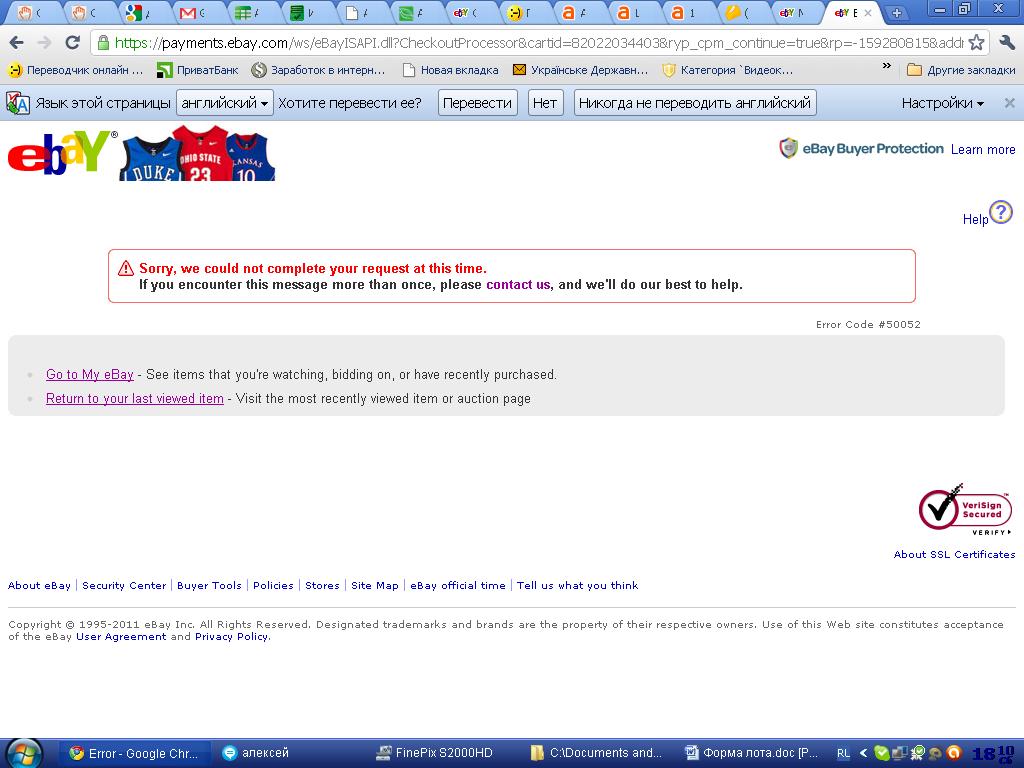The height and width of the screenshot is (768, 1024).
Task: Open the ПриватБанк bookmark
Action: (x=198, y=70)
